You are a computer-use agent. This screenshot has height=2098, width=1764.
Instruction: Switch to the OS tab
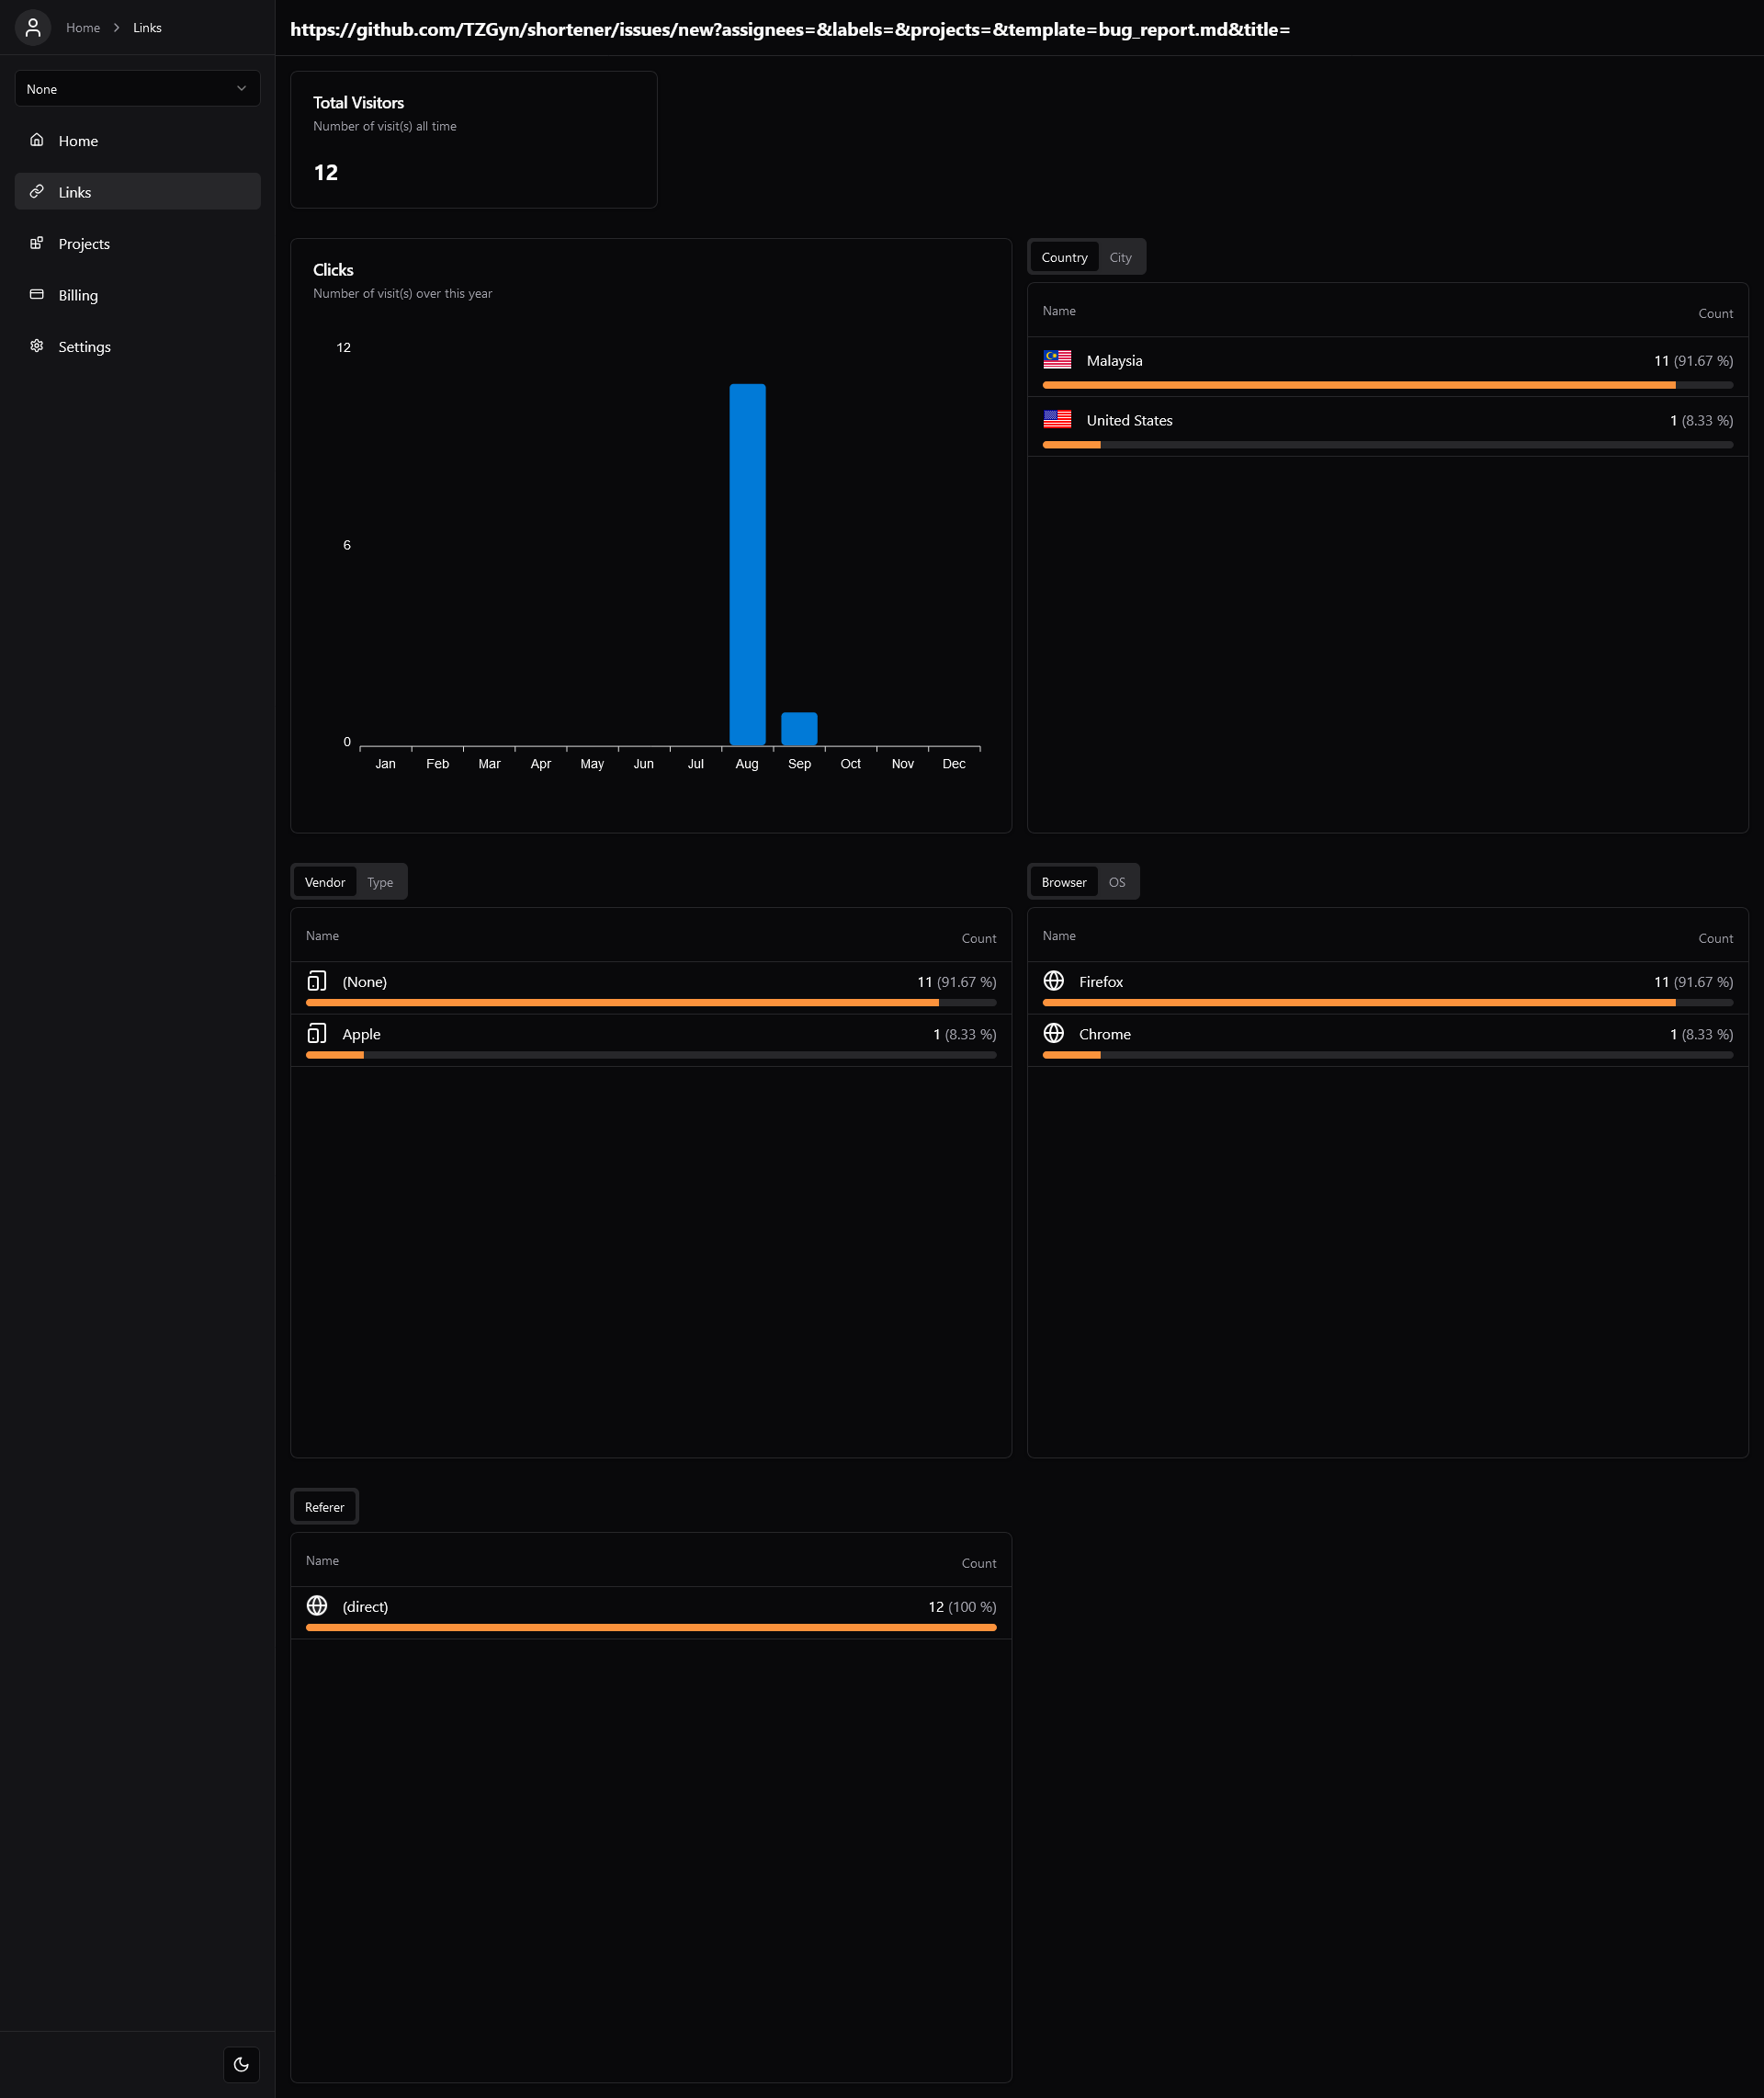(x=1116, y=882)
